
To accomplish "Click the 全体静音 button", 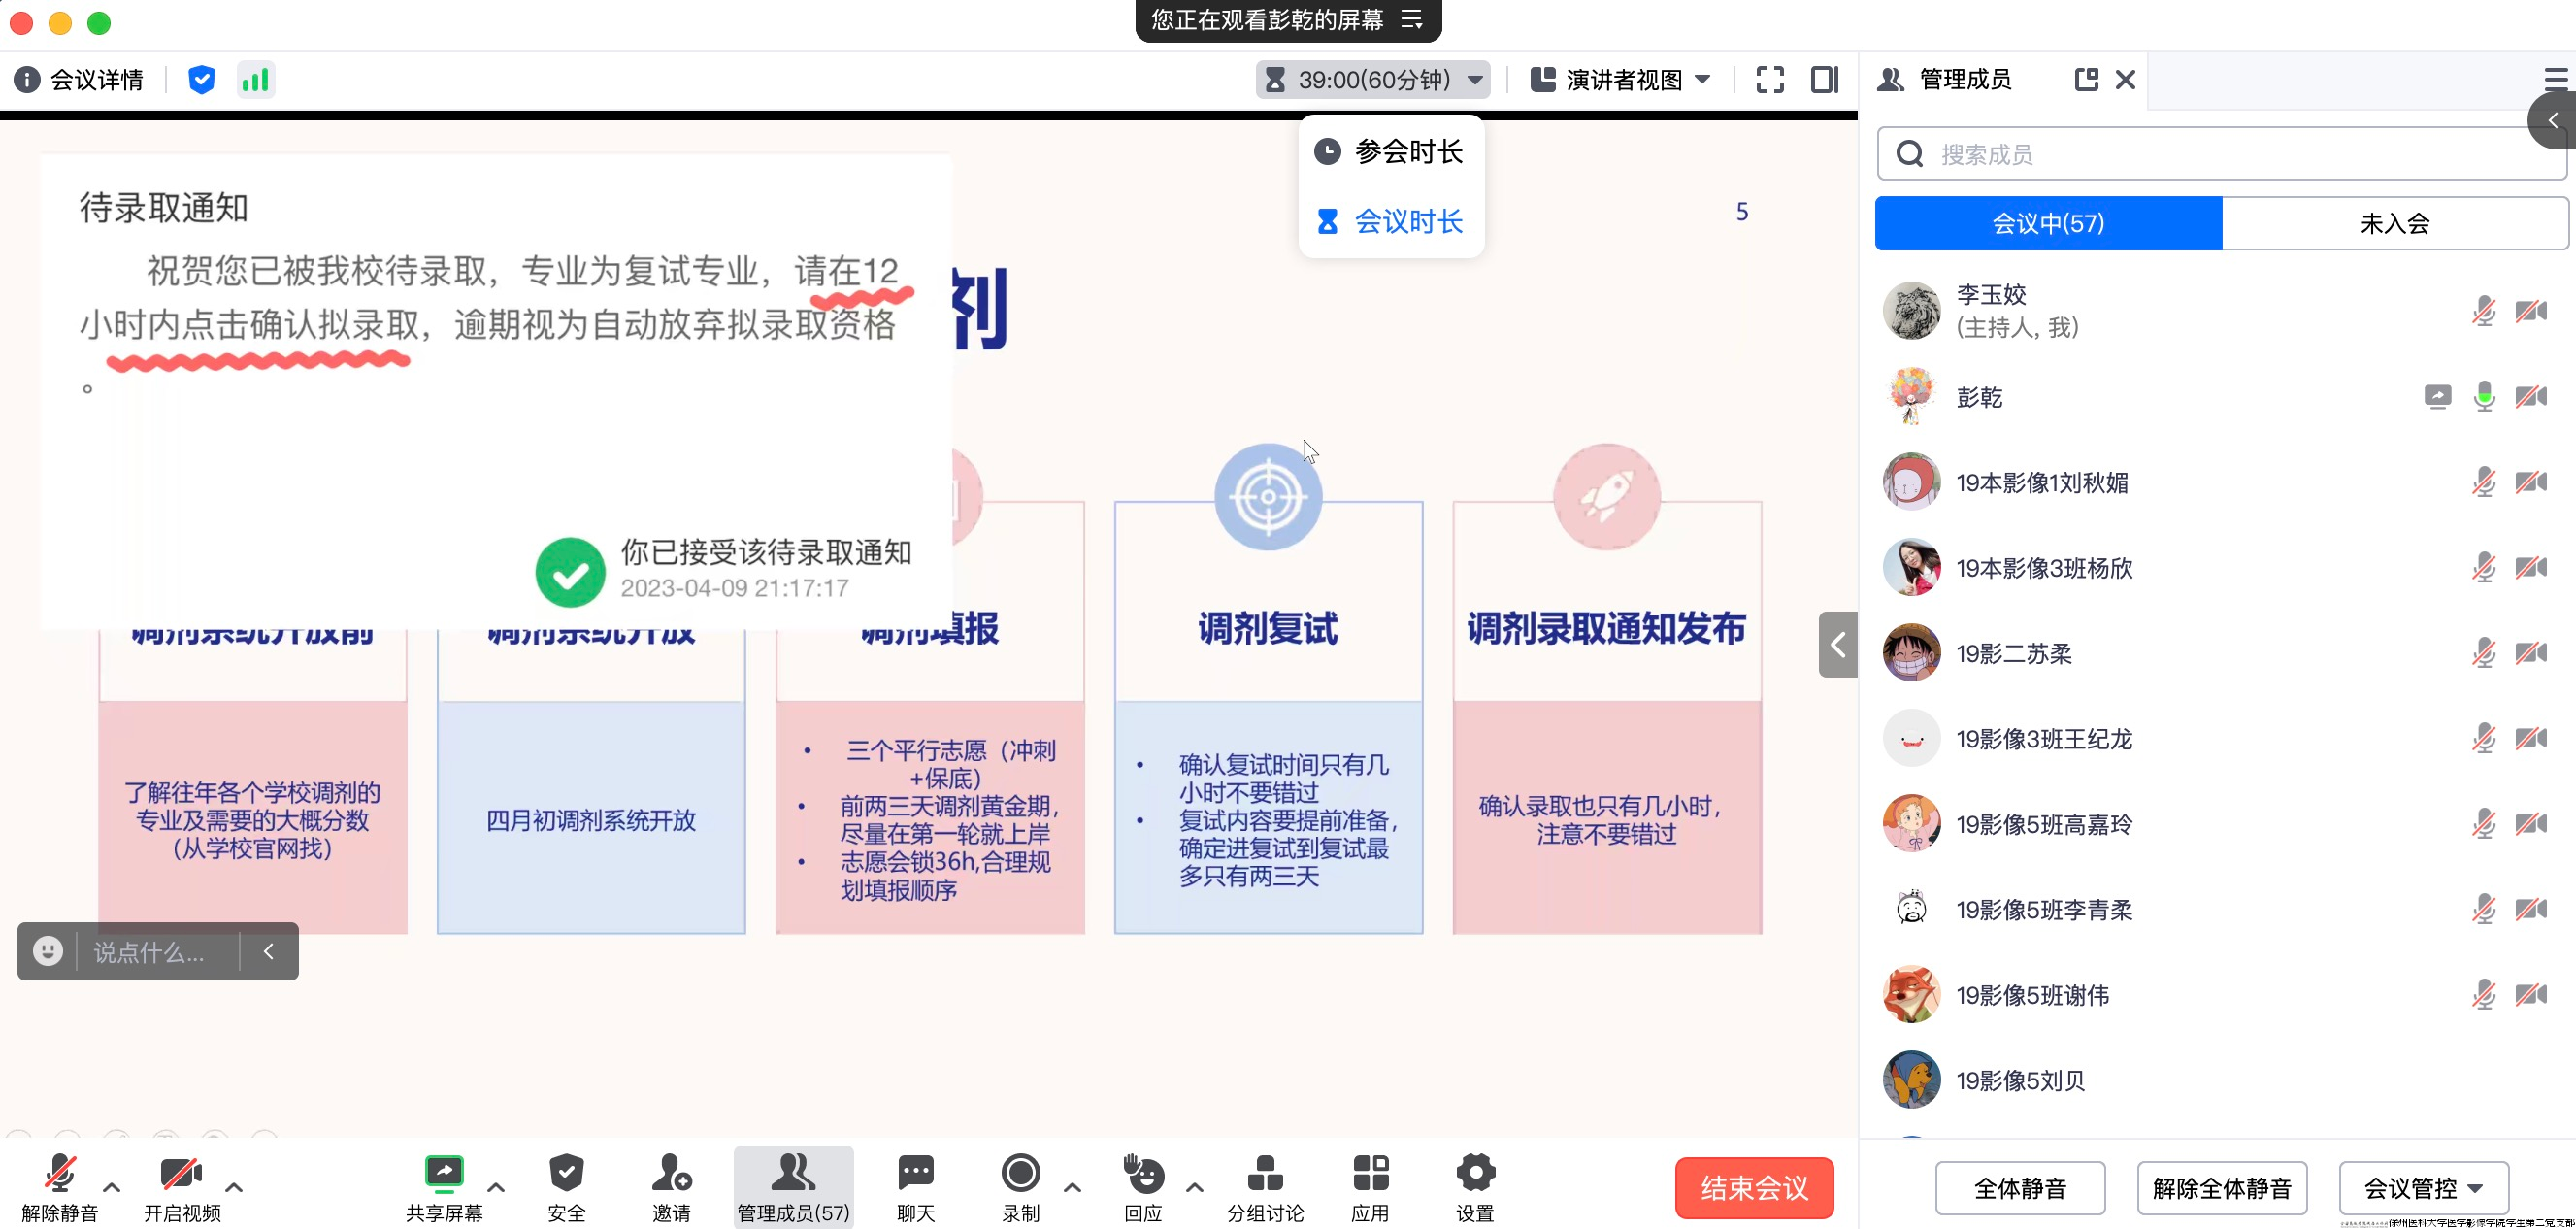I will point(2019,1188).
